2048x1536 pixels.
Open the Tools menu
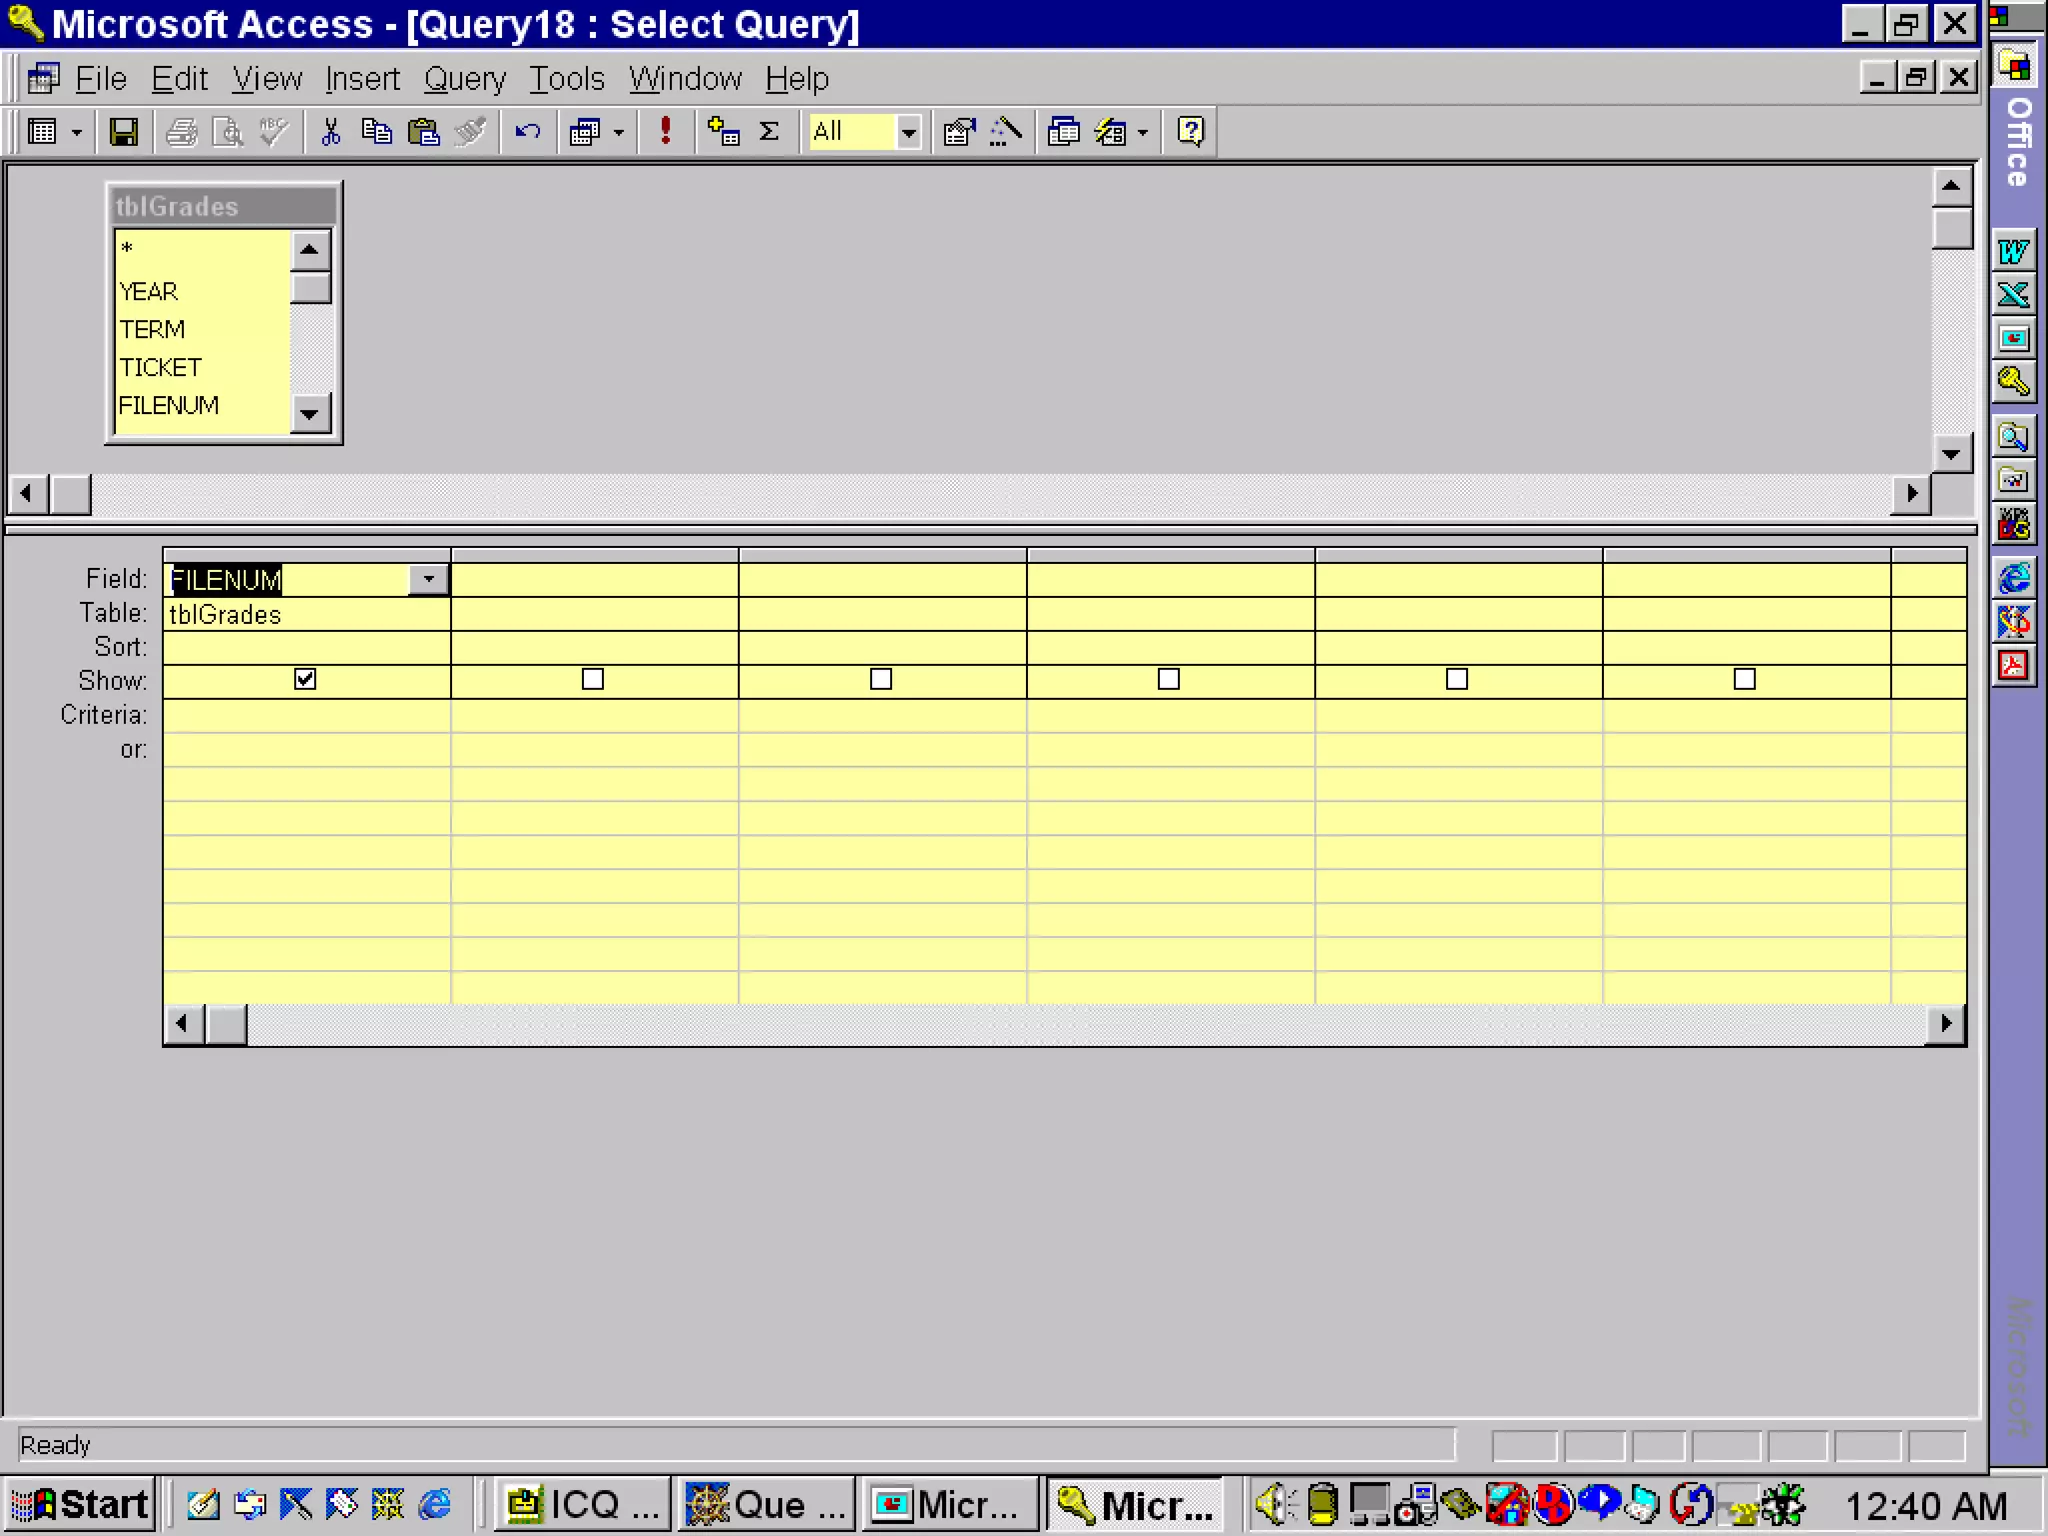(x=566, y=78)
